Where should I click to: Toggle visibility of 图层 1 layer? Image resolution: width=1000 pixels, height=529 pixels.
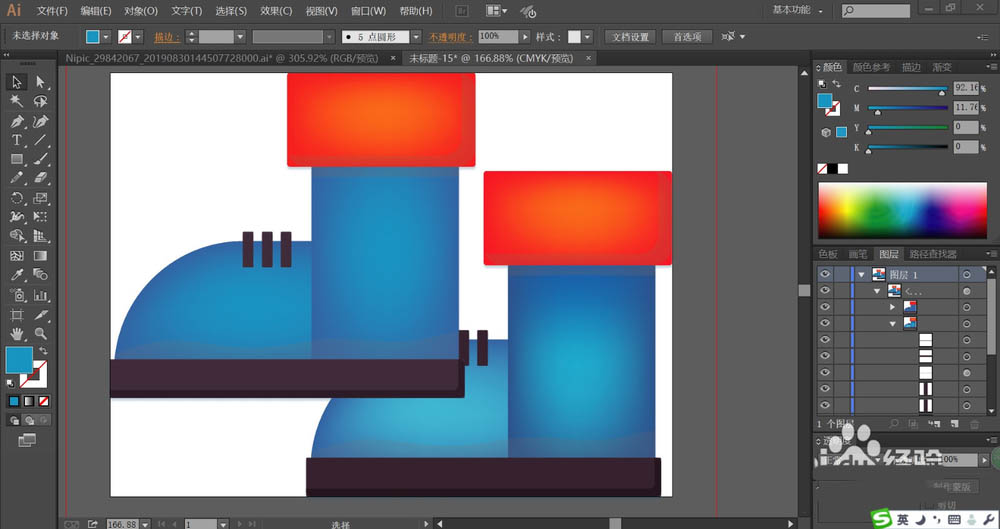pos(825,274)
